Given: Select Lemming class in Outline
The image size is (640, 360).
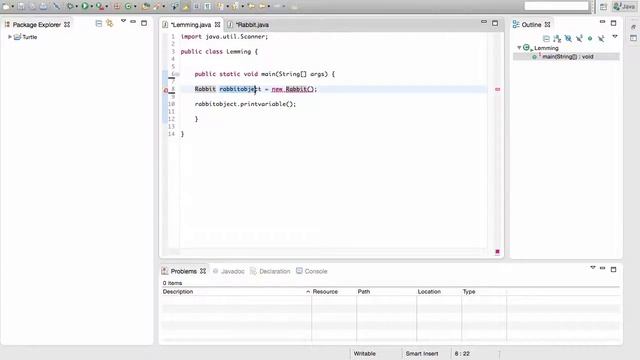Looking at the screenshot, I should 546,48.
